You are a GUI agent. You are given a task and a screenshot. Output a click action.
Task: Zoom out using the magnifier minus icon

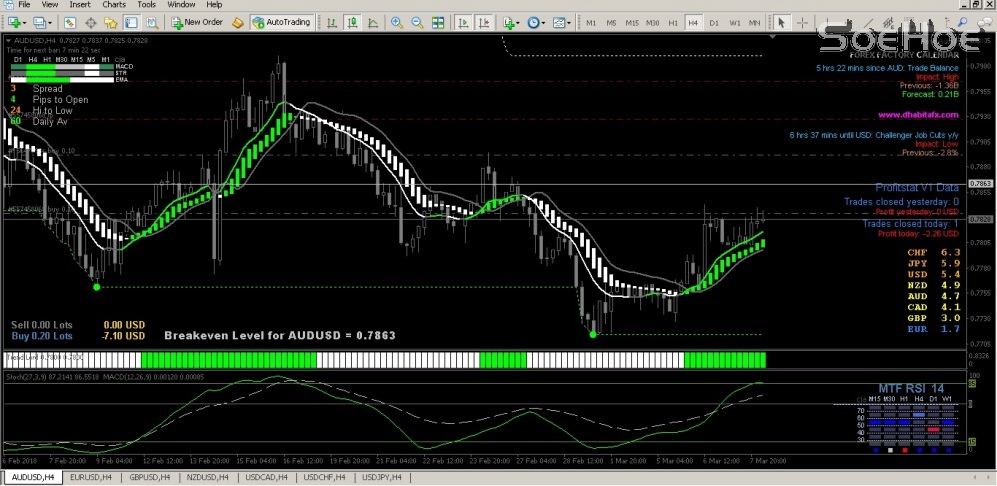point(416,21)
